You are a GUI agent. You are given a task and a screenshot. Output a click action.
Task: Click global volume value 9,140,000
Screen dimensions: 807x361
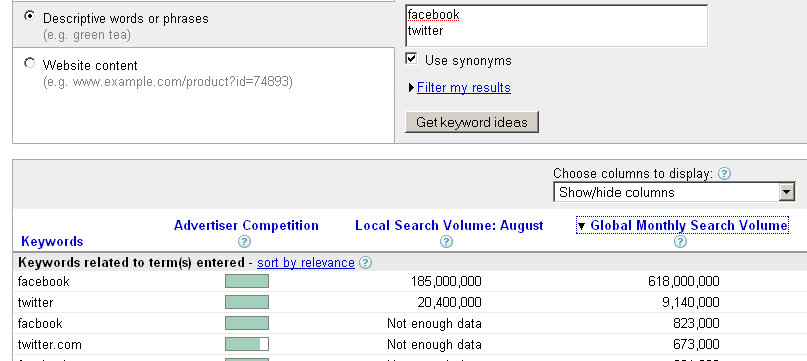(691, 302)
